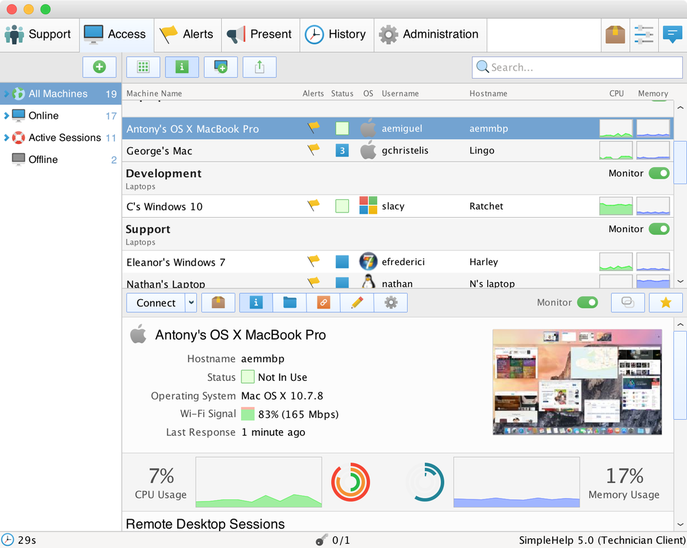Open the chat message icon in top bar
Screen dimensions: 687x548
(x=672, y=35)
